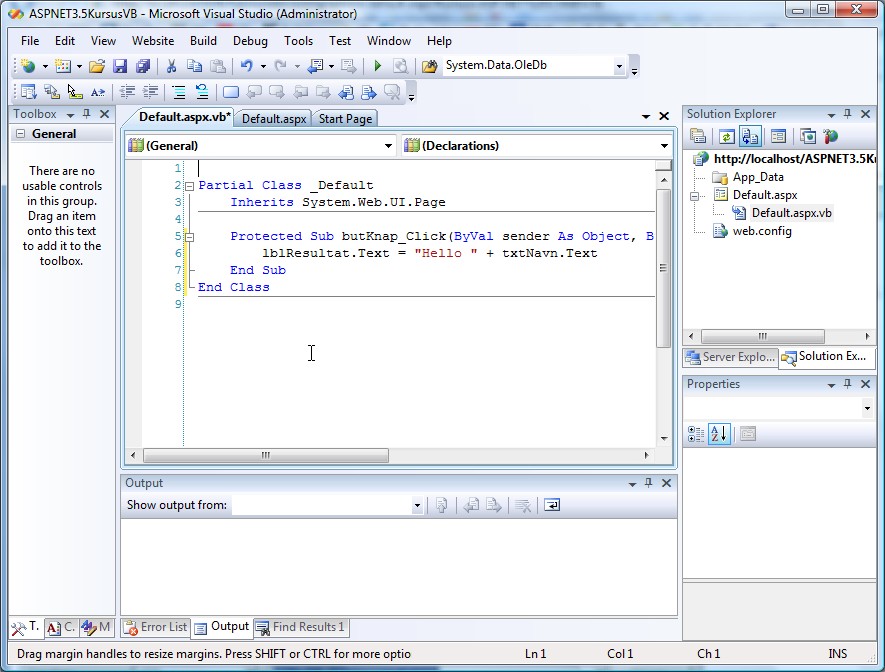The height and width of the screenshot is (672, 885).
Task: Switch to the Start Page tab
Action: click(x=345, y=118)
